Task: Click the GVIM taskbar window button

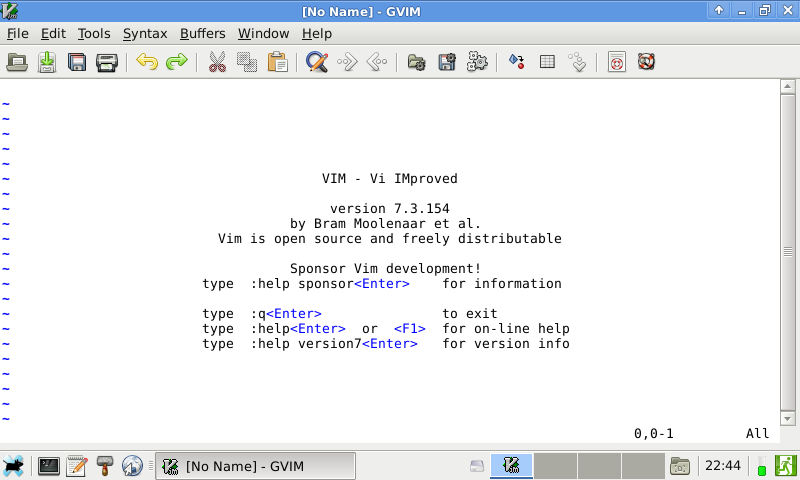Action: (255, 466)
